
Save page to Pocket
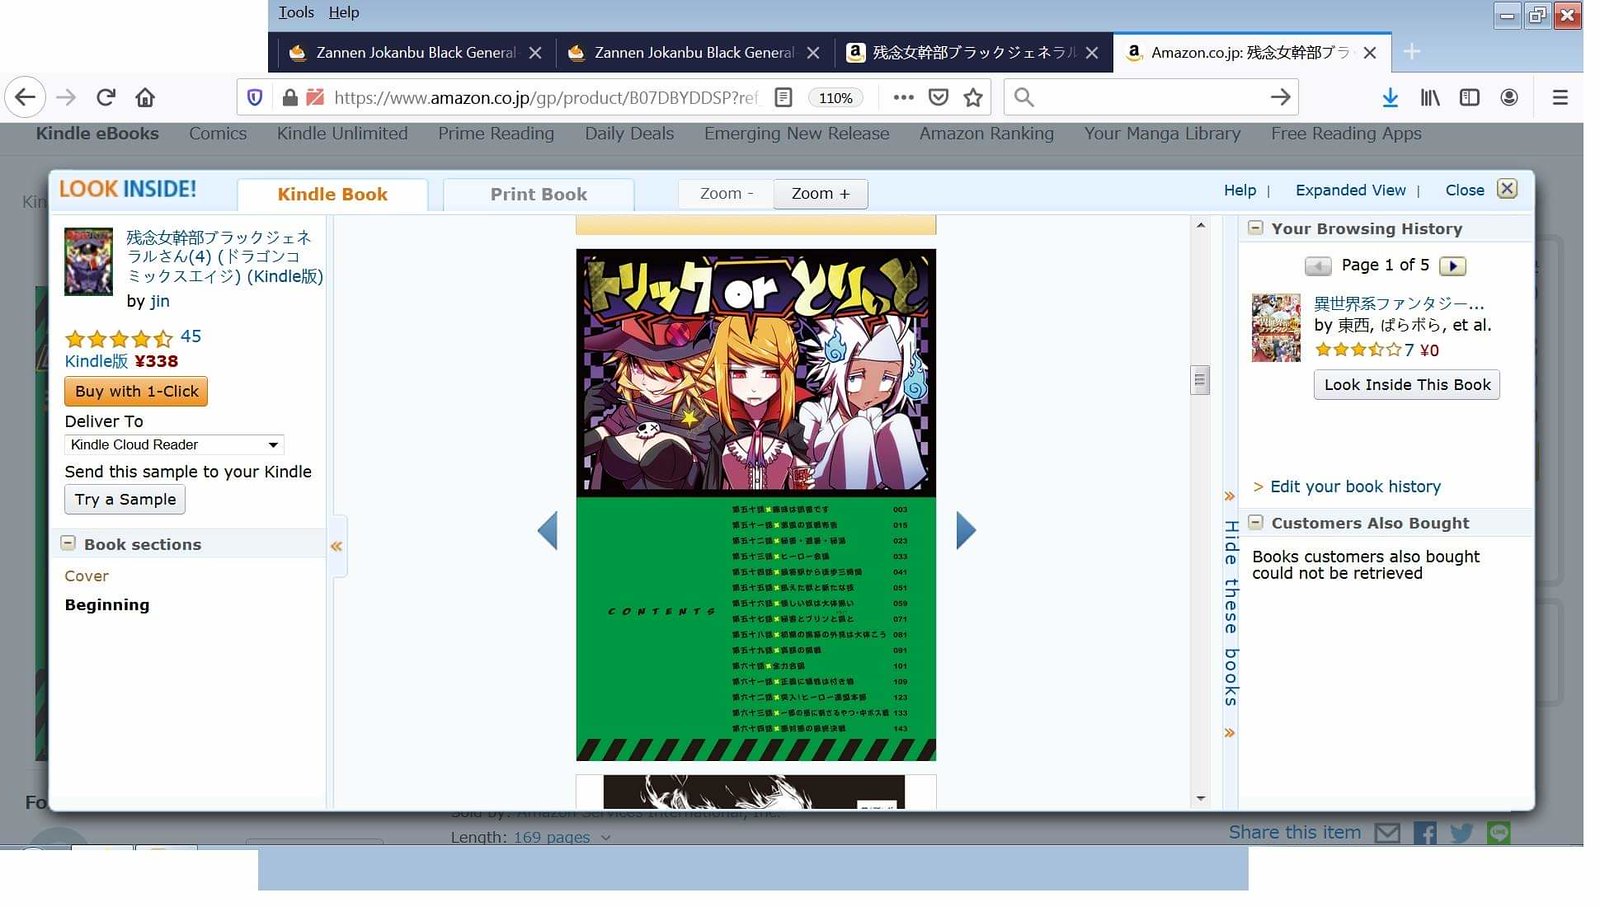point(938,97)
